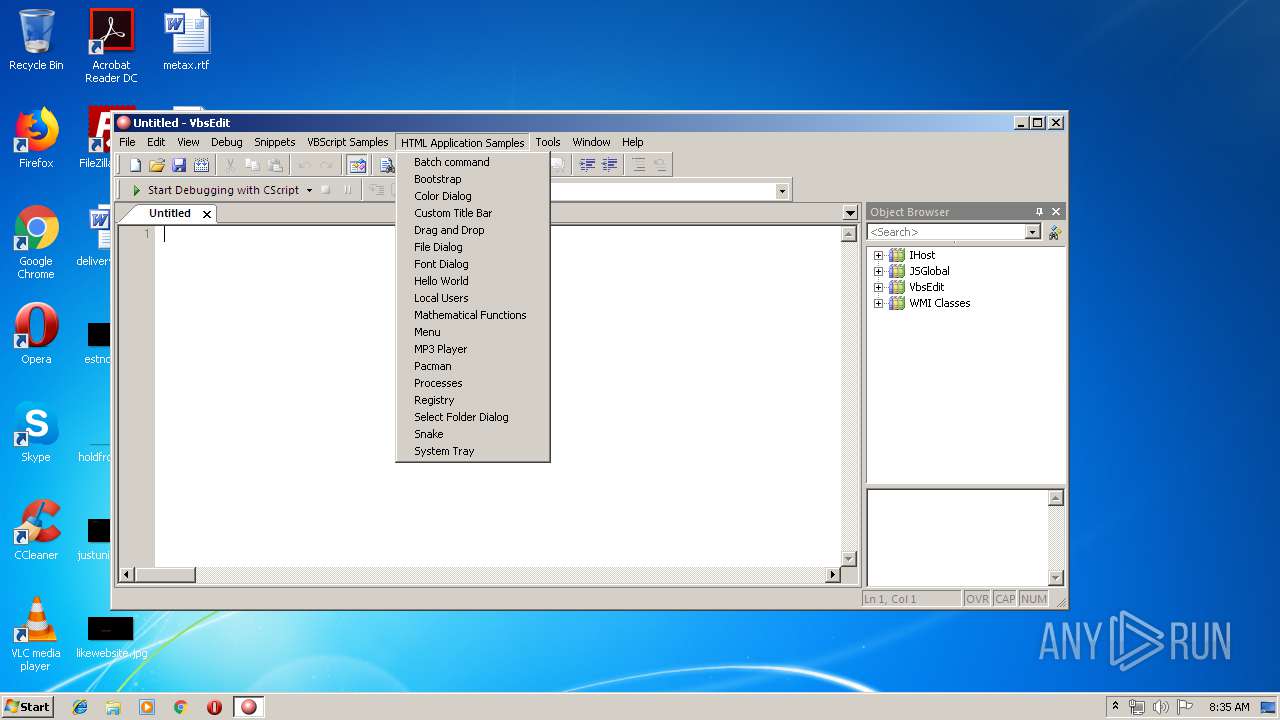
Task: Expand the VbsEdit tree node
Action: 878,287
